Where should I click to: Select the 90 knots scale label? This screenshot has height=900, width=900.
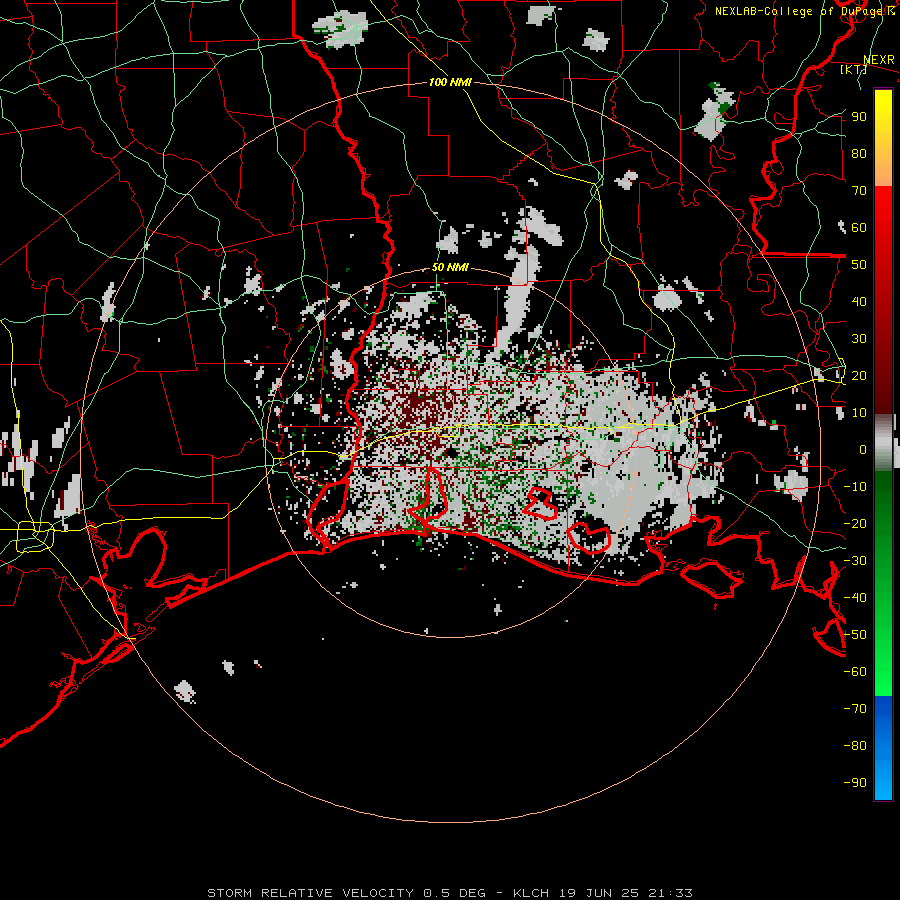coord(859,117)
